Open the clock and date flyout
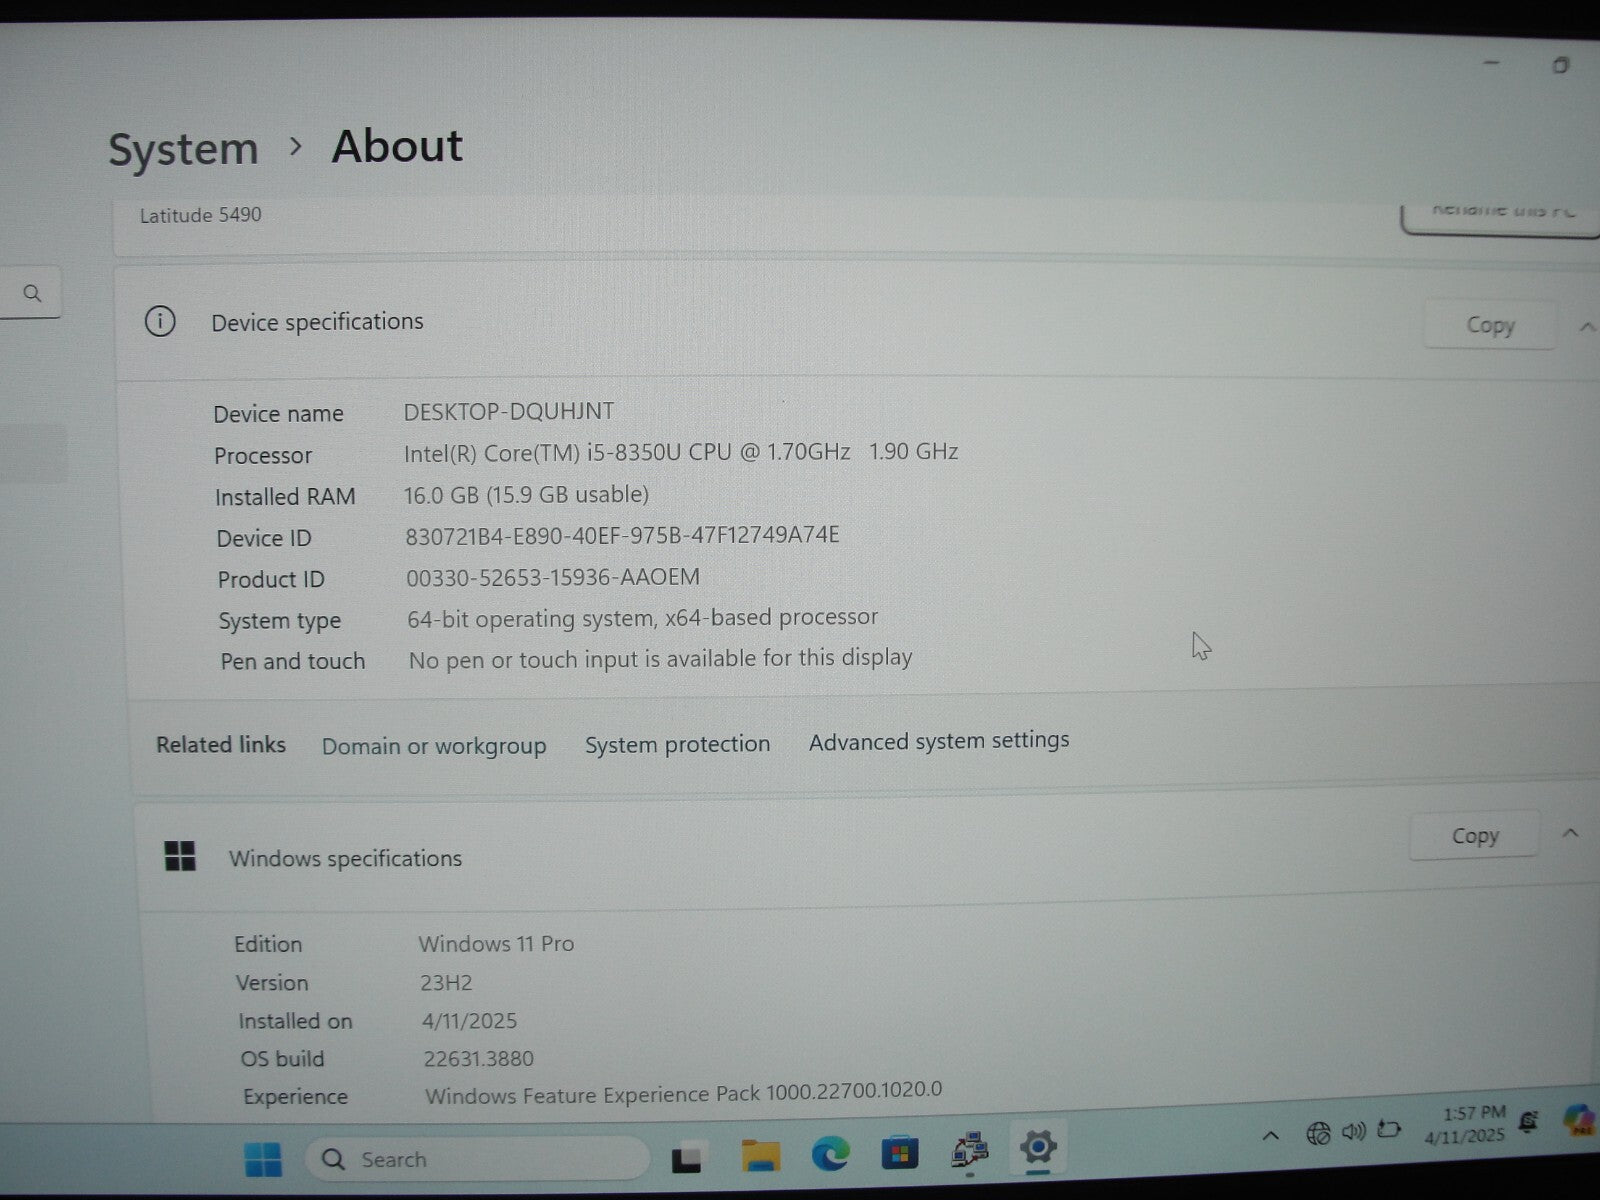Image resolution: width=1600 pixels, height=1200 pixels. click(1466, 1124)
